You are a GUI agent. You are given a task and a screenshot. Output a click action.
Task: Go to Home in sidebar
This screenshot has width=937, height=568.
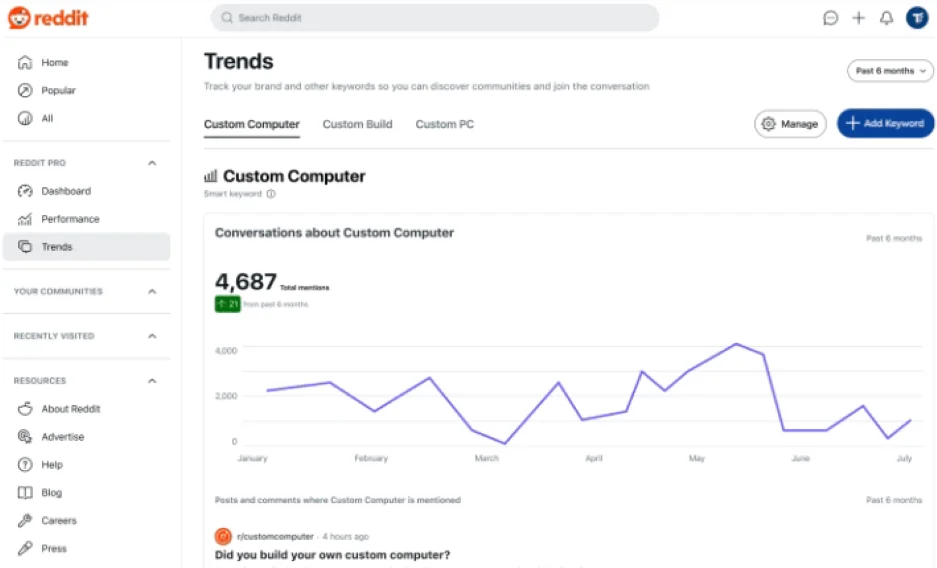(x=54, y=63)
